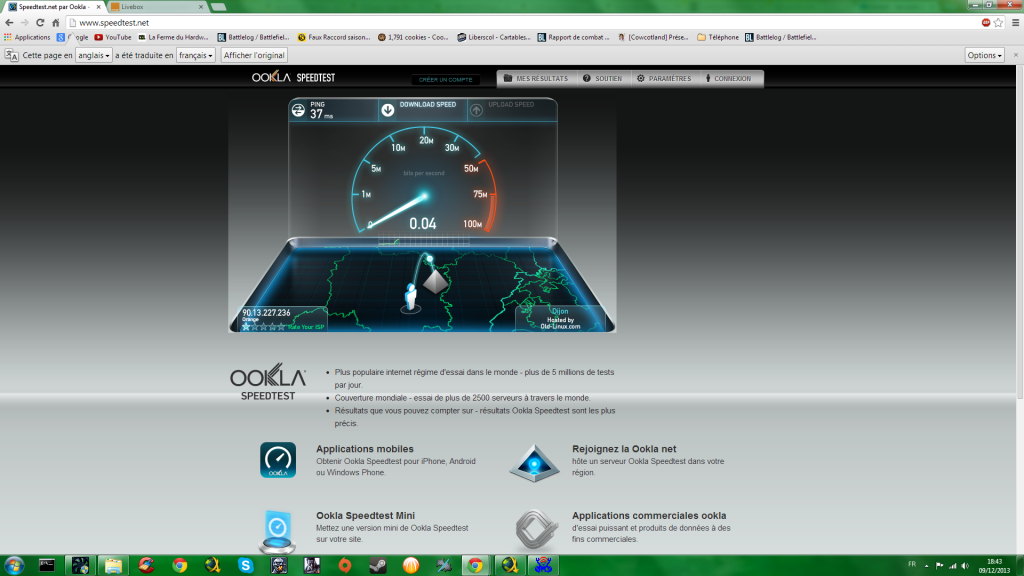Show hidden system tray icons
Viewport: 1024px width, 576px height.
pos(926,566)
